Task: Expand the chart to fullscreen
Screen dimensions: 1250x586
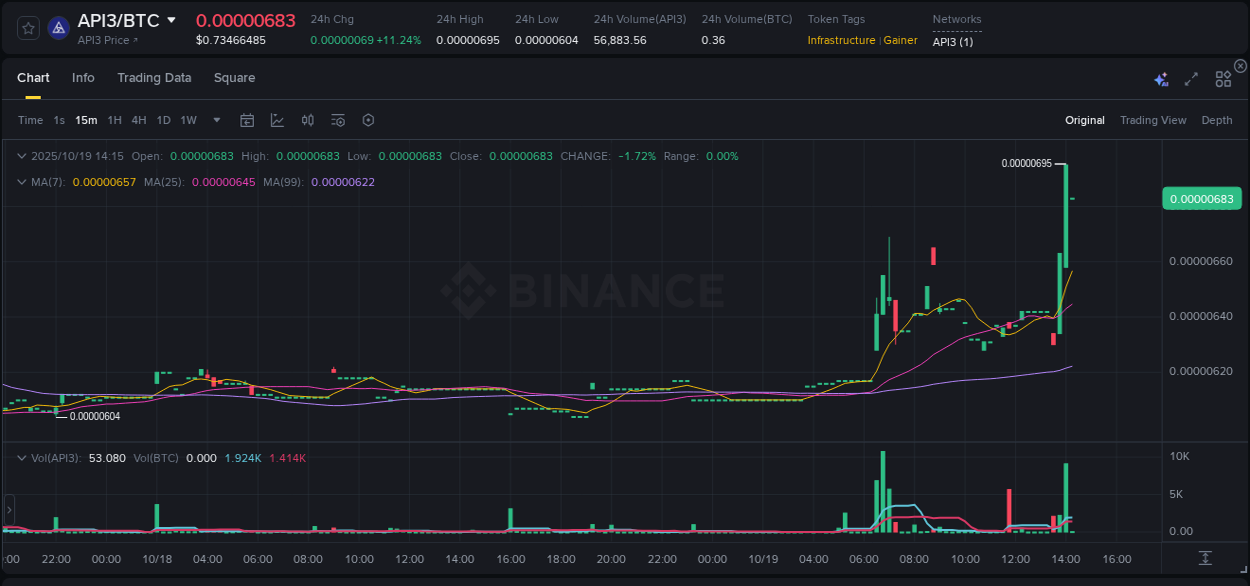Action: pyautogui.click(x=1191, y=77)
